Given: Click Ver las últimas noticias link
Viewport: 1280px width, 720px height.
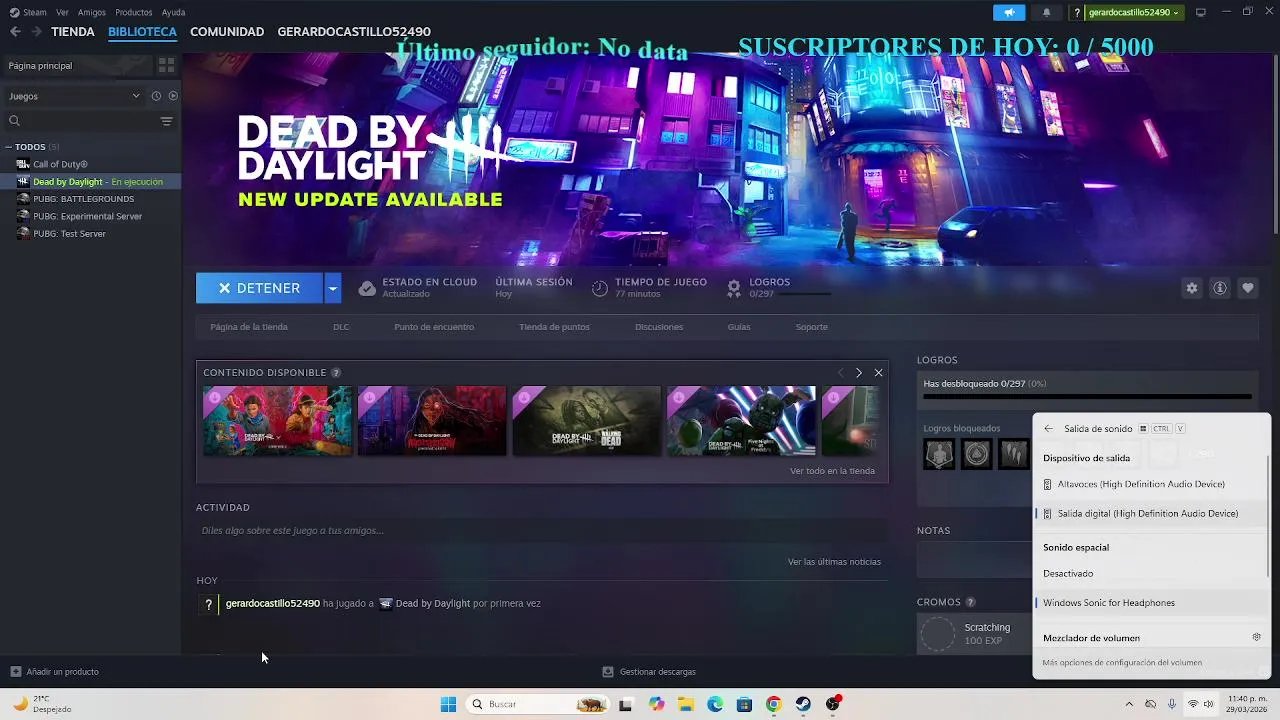Looking at the screenshot, I should click(834, 562).
